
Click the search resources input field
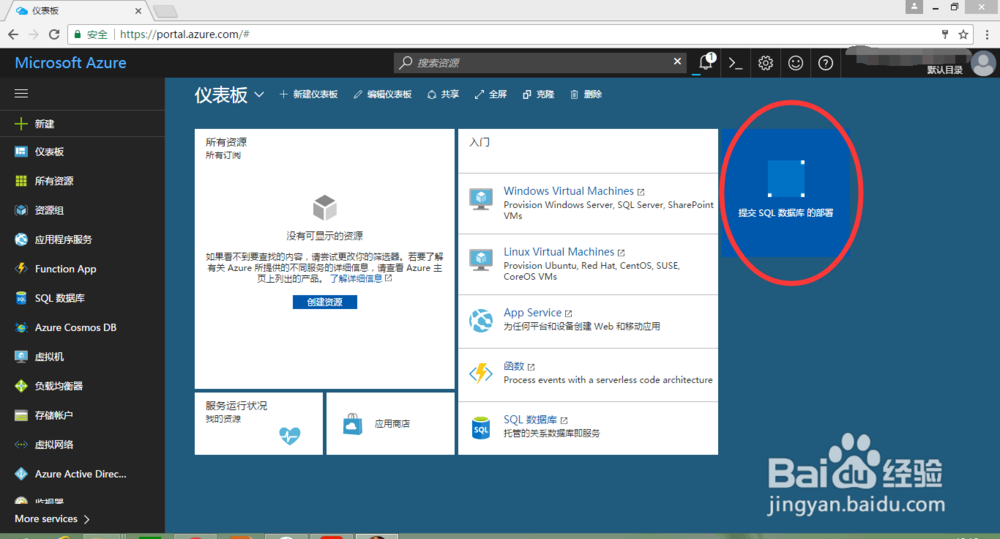click(x=539, y=63)
